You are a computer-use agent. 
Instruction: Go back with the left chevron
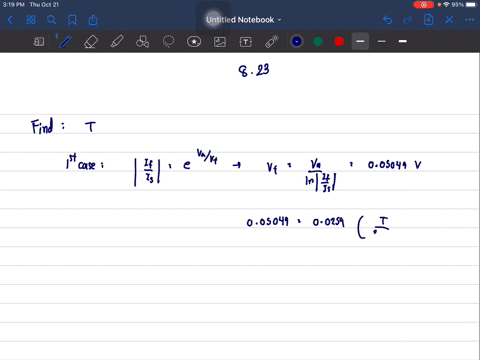(10, 20)
